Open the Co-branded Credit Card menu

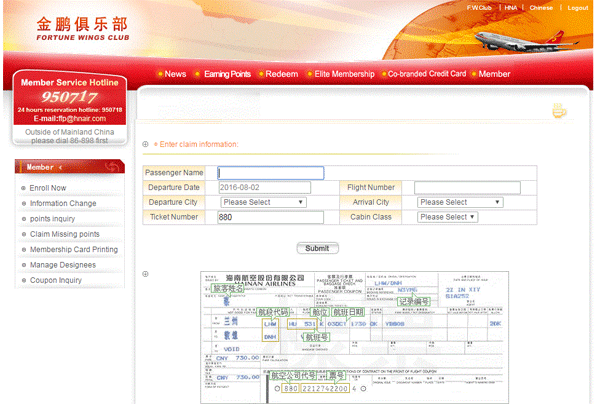(427, 73)
